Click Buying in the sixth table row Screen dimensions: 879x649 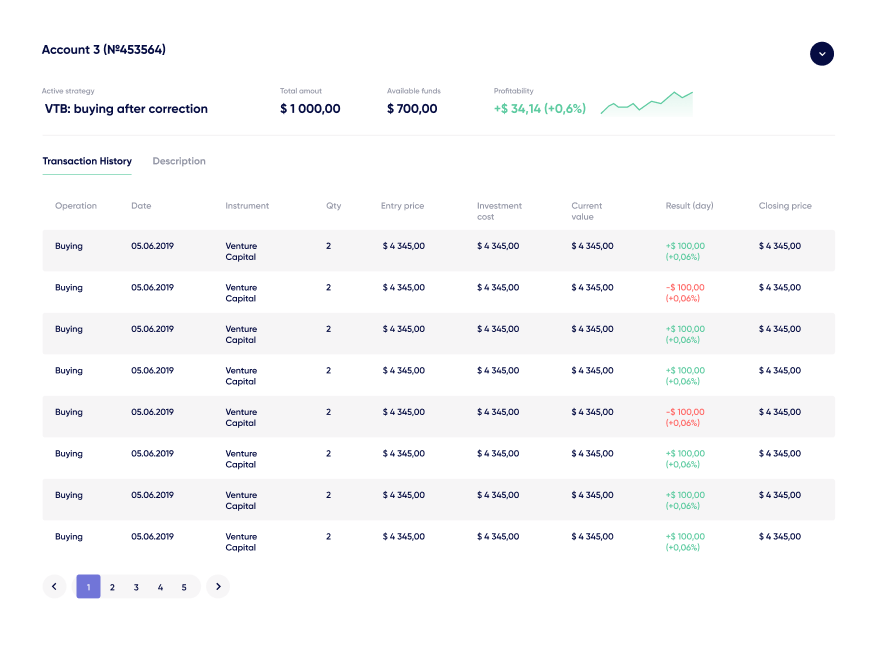tap(69, 453)
